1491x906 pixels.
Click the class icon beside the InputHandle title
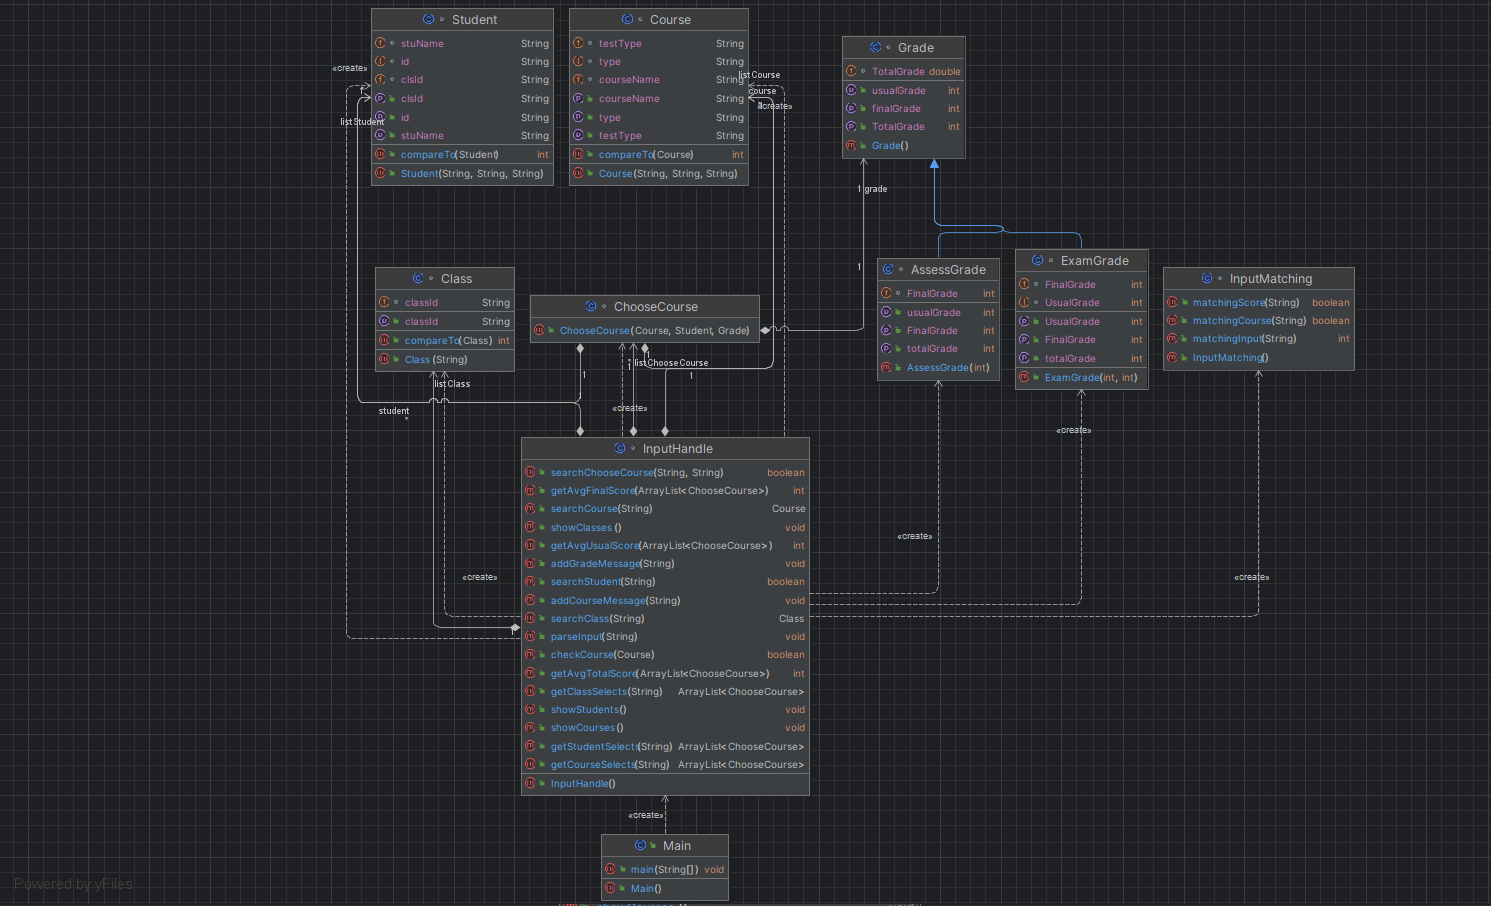click(620, 449)
